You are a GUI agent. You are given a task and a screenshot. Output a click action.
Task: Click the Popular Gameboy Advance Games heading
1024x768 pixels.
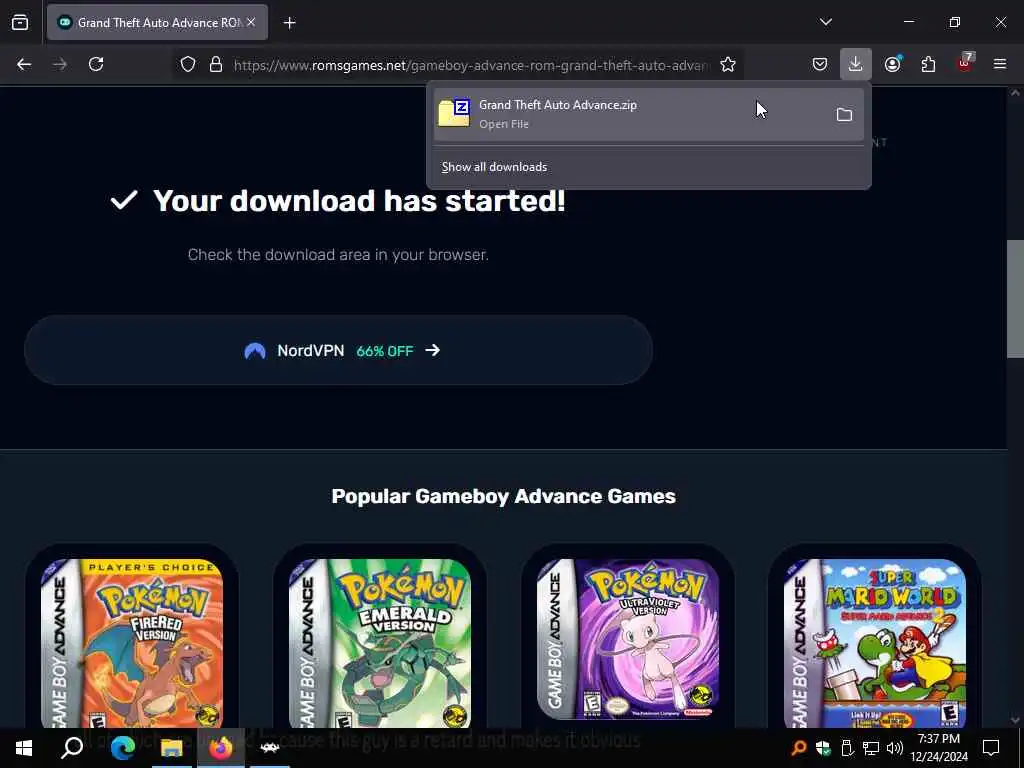point(504,496)
